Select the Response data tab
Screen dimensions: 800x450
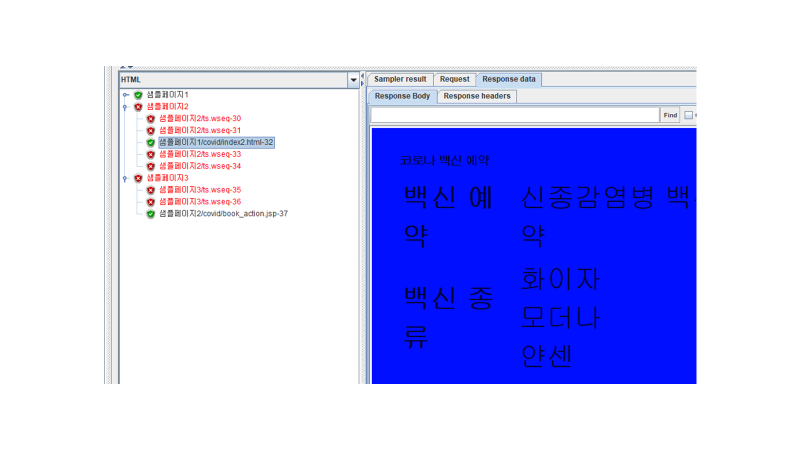click(509, 80)
